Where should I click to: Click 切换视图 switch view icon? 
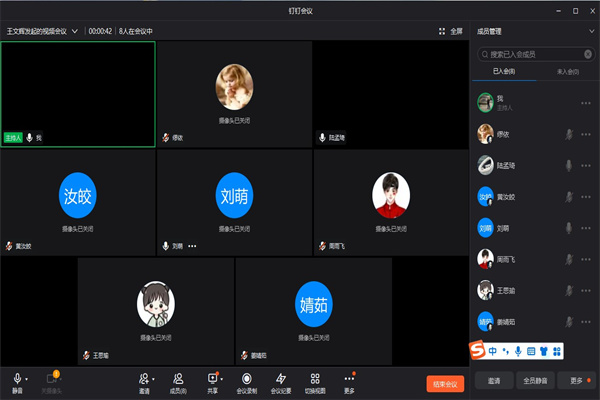click(x=315, y=378)
